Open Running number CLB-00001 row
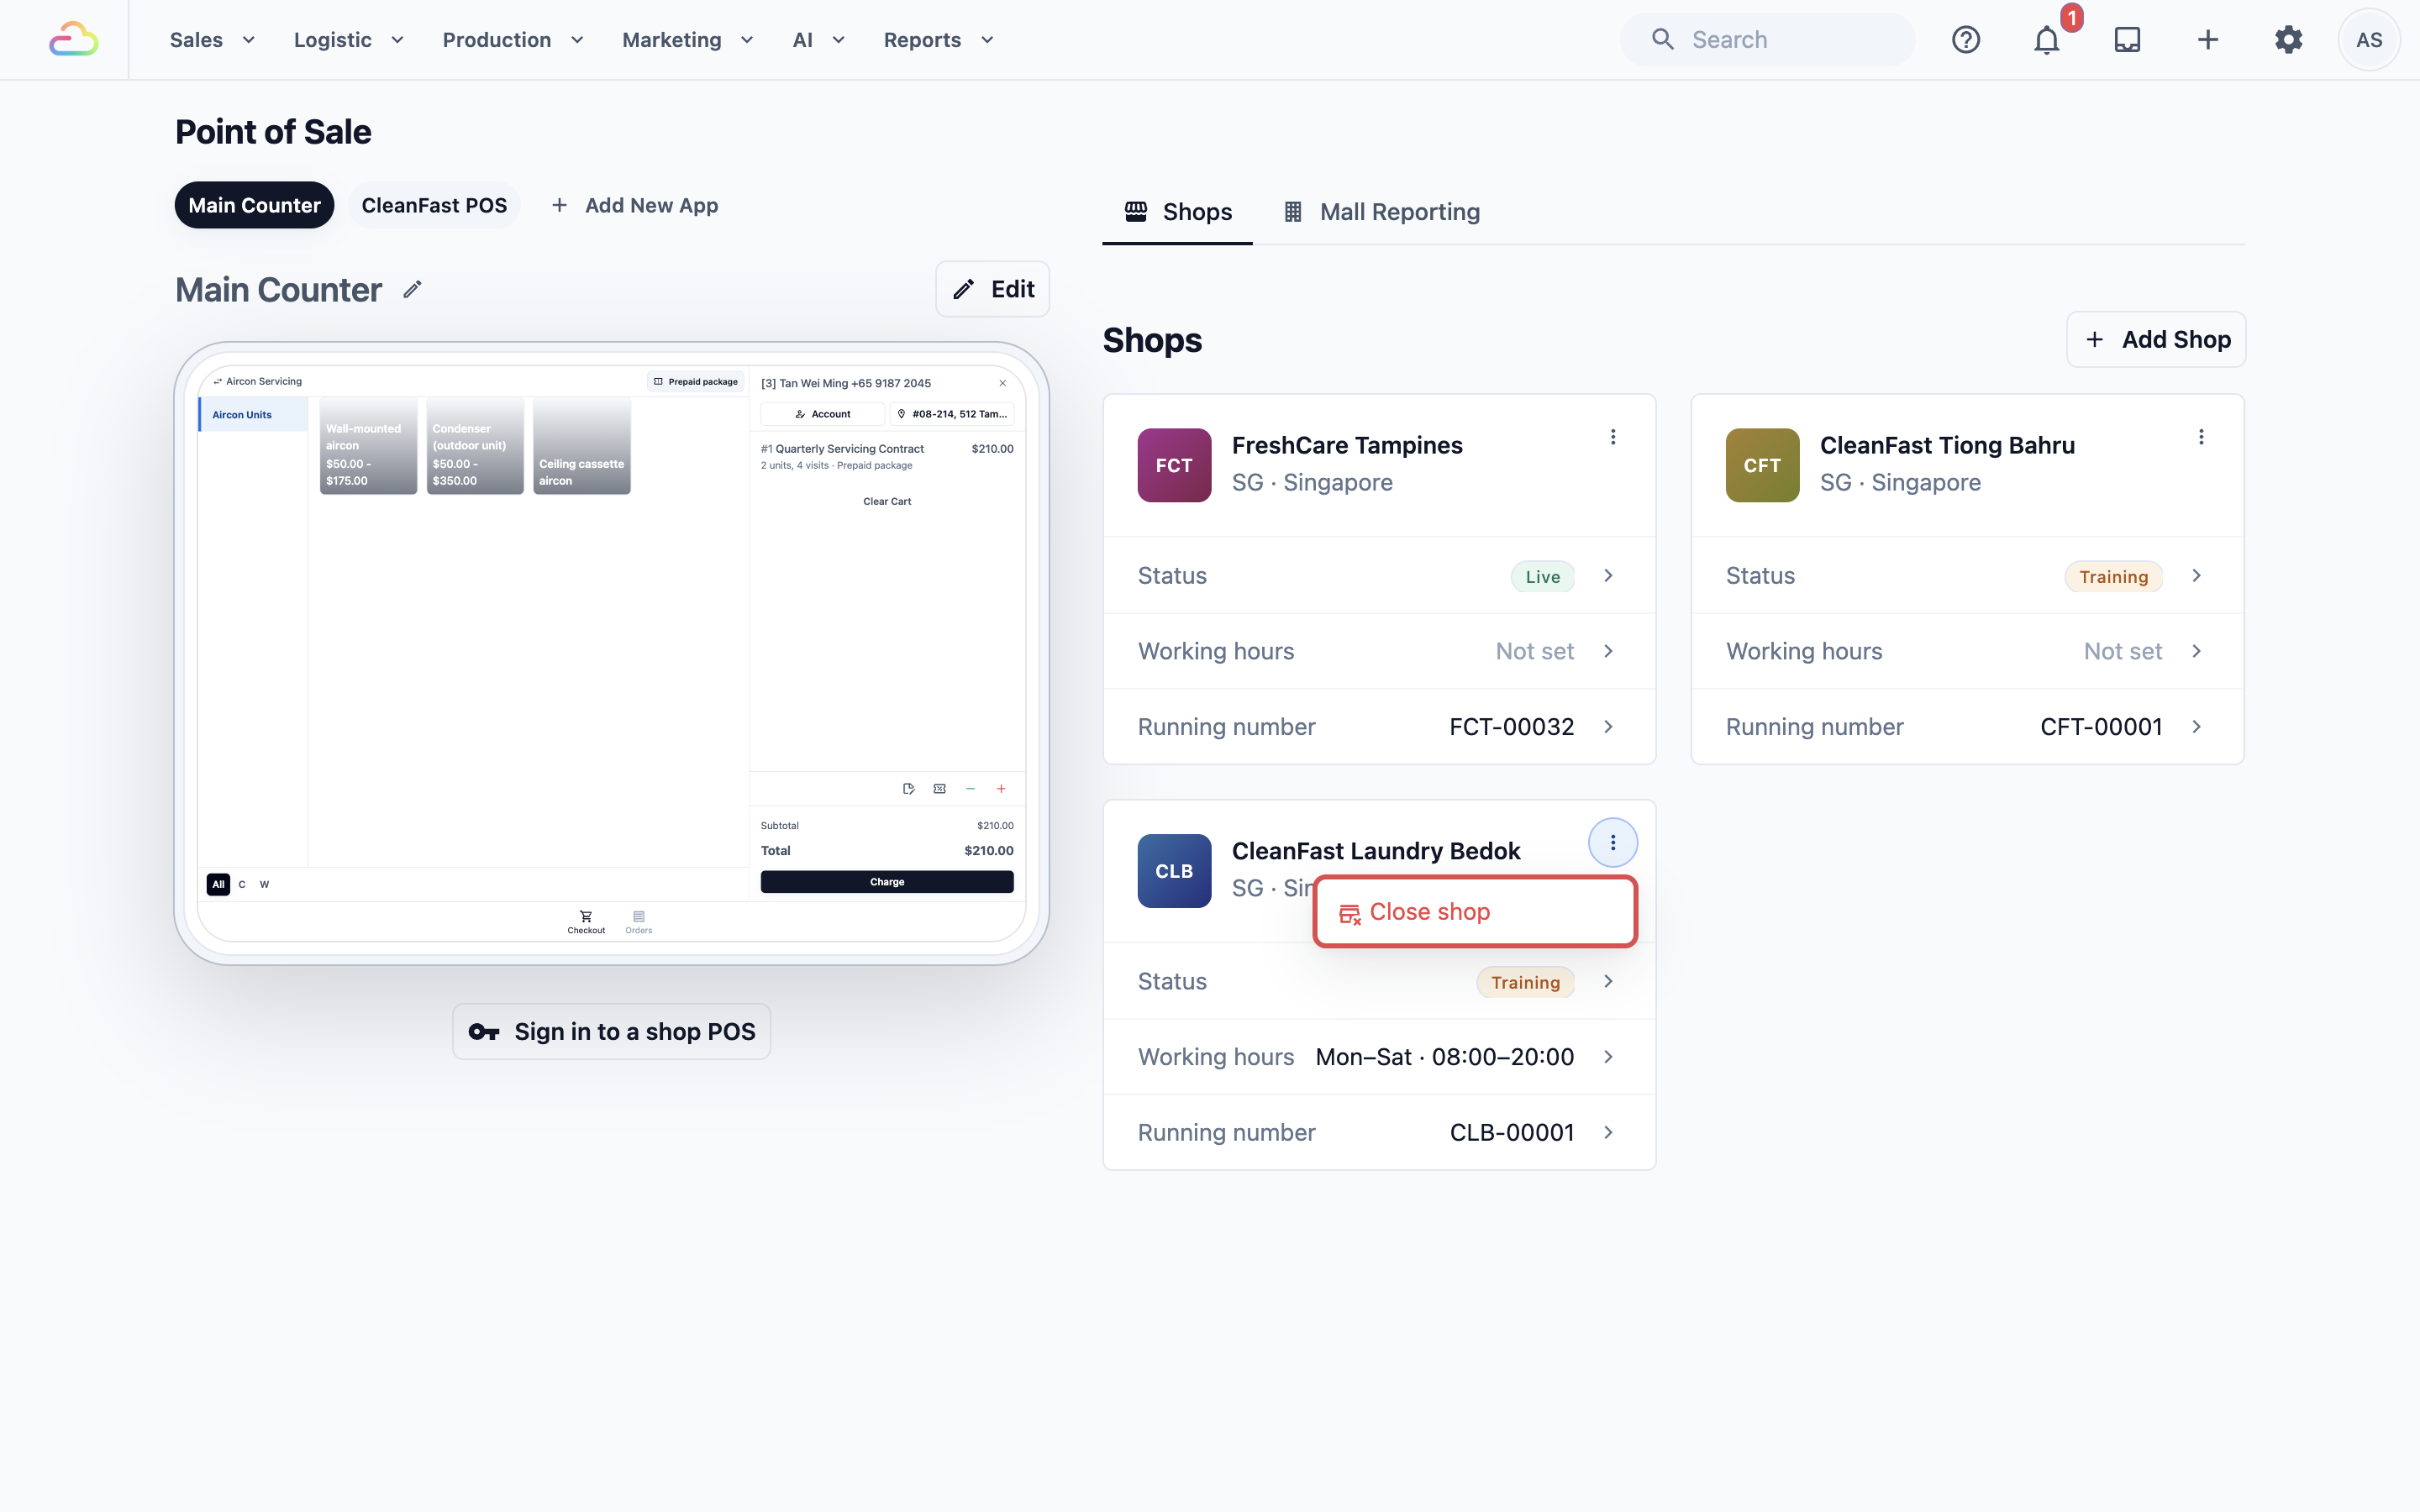The width and height of the screenshot is (2420, 1512). 1379,1133
